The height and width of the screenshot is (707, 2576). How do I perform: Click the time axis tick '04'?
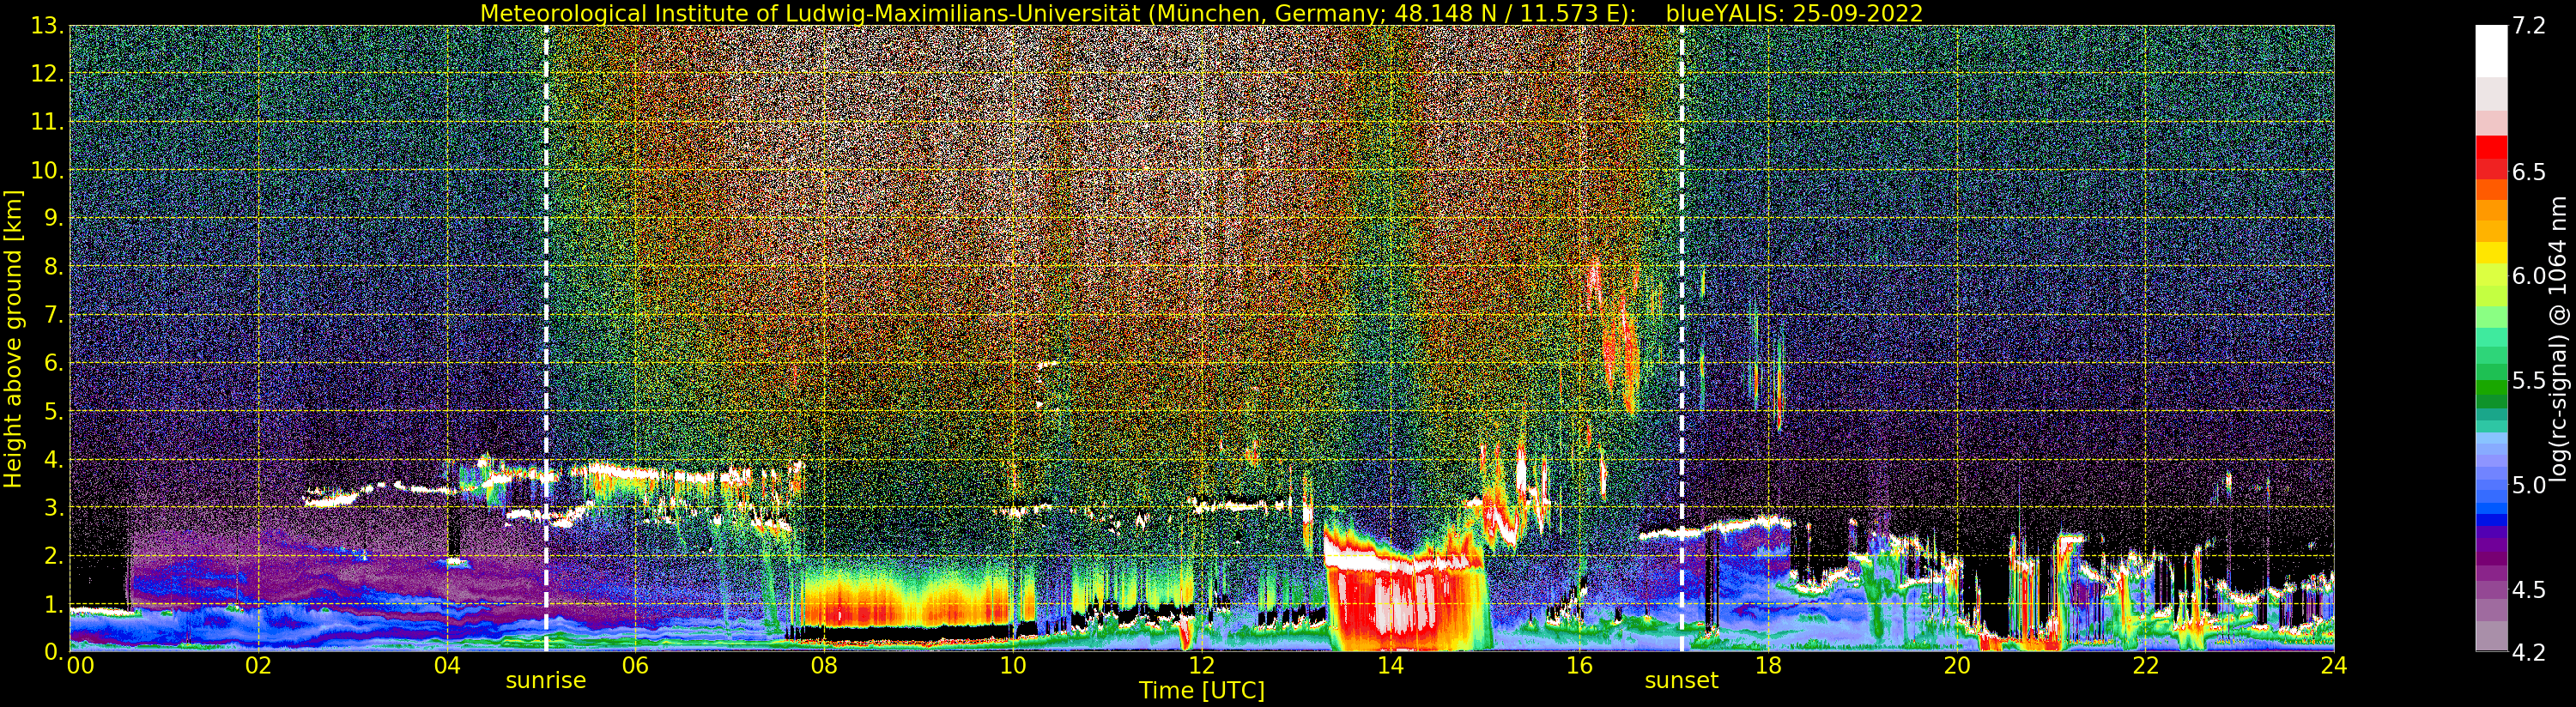pyautogui.click(x=447, y=665)
